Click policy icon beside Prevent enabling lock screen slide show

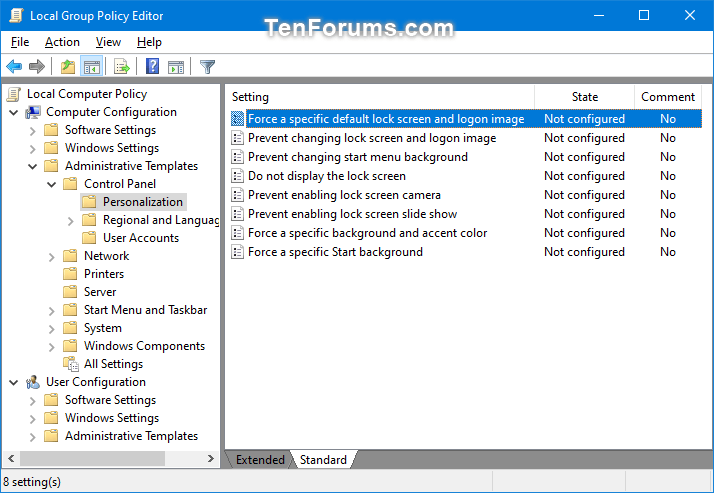[237, 214]
